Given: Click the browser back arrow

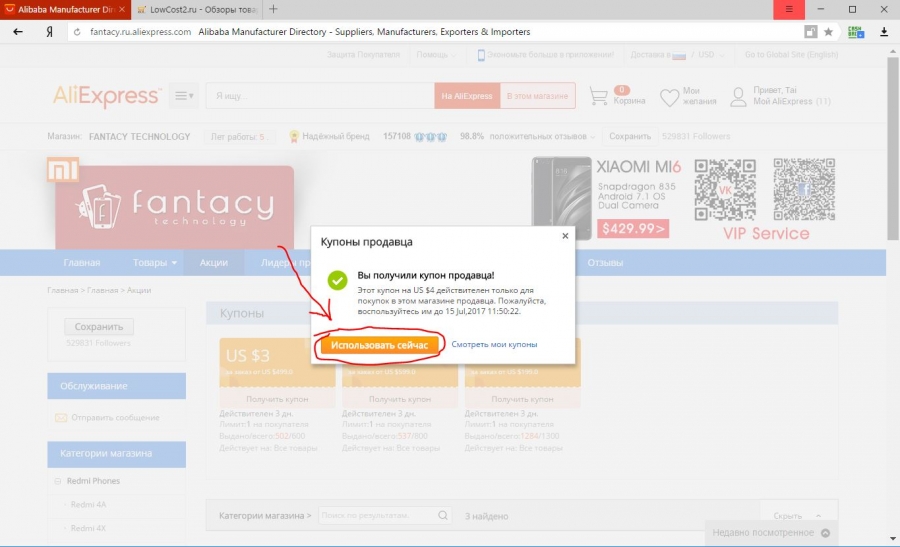Looking at the screenshot, I should point(18,32).
